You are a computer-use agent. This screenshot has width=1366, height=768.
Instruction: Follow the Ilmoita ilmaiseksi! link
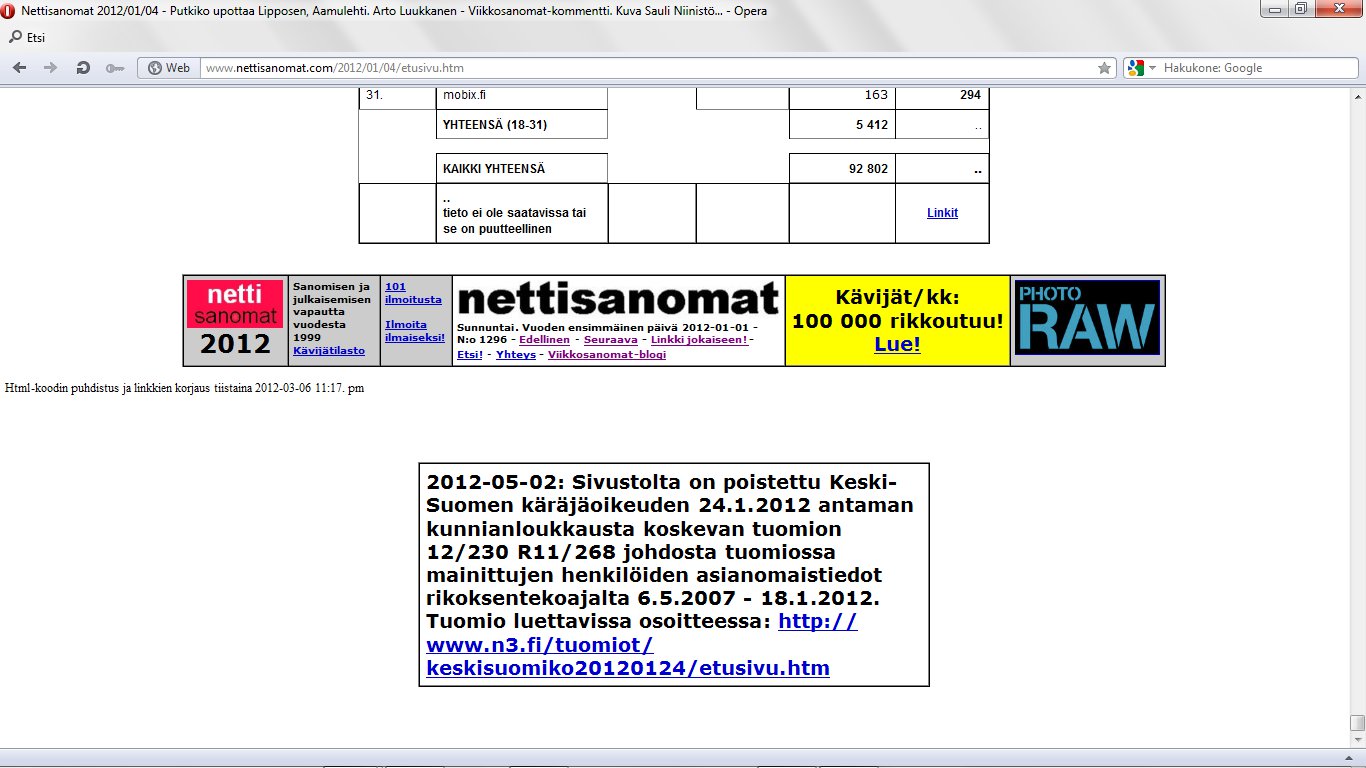point(415,331)
